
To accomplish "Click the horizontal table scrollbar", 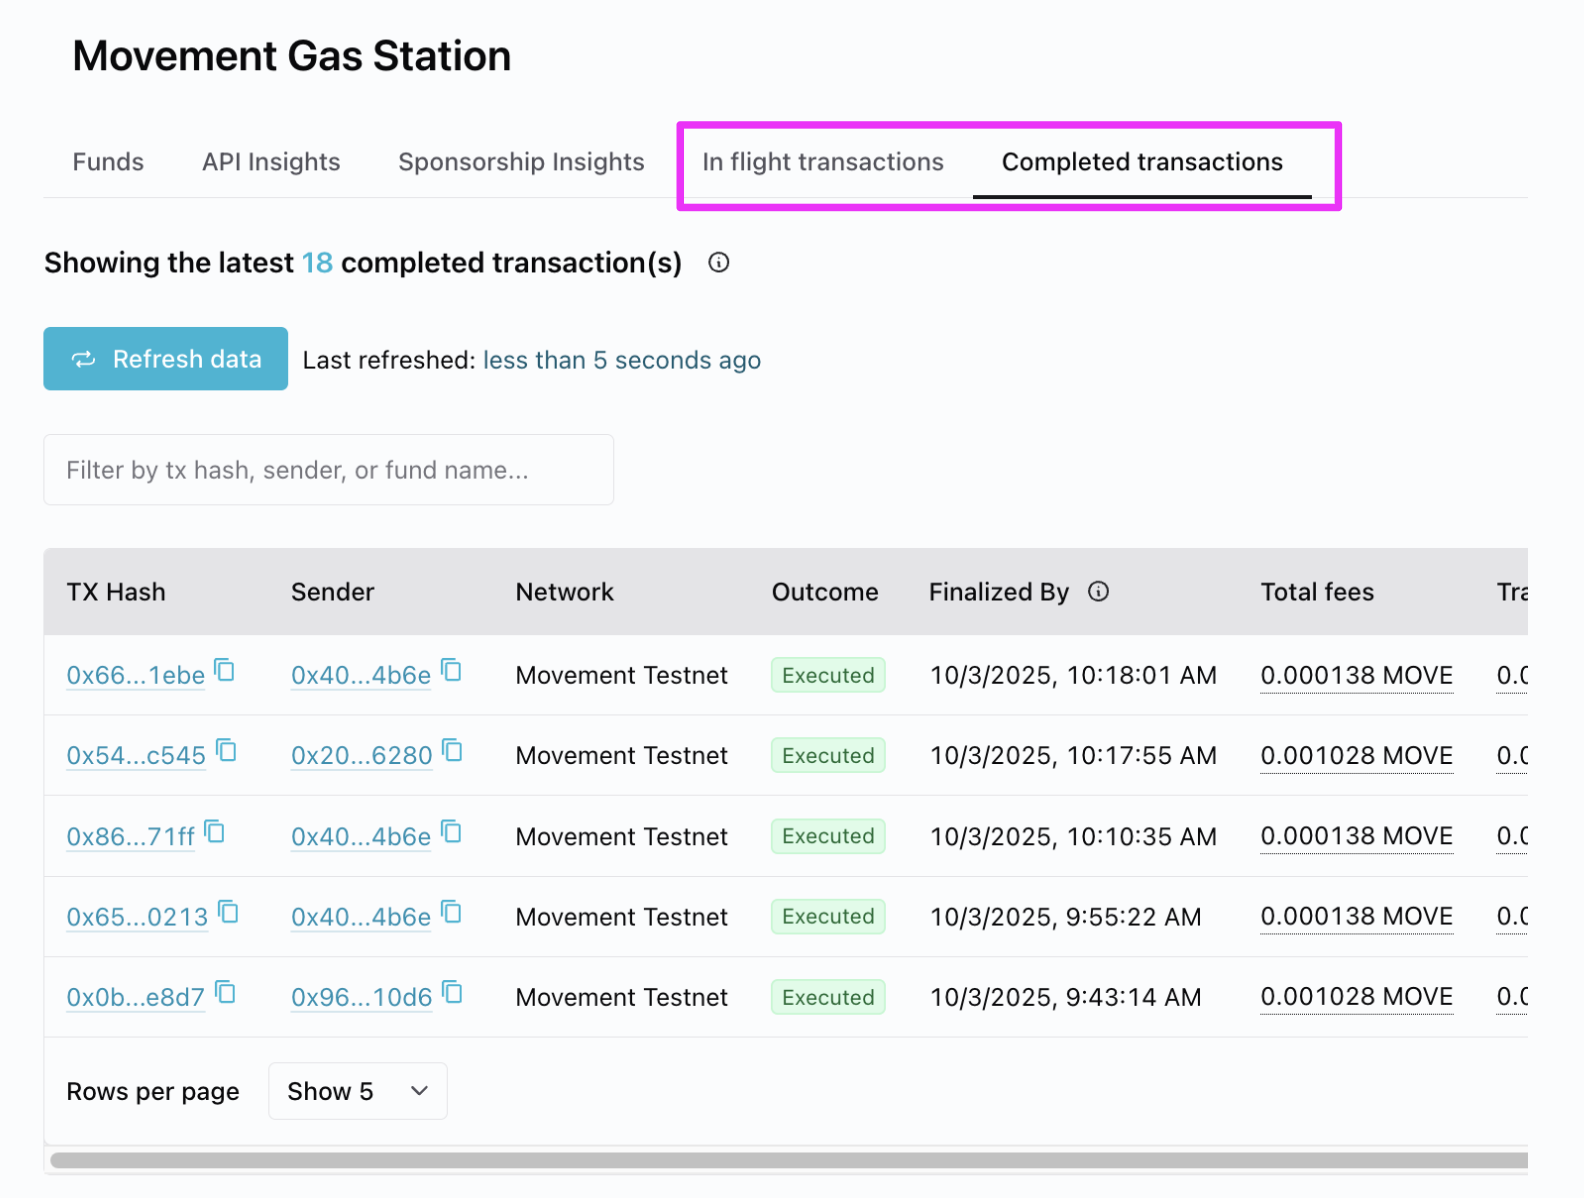I will (788, 1160).
